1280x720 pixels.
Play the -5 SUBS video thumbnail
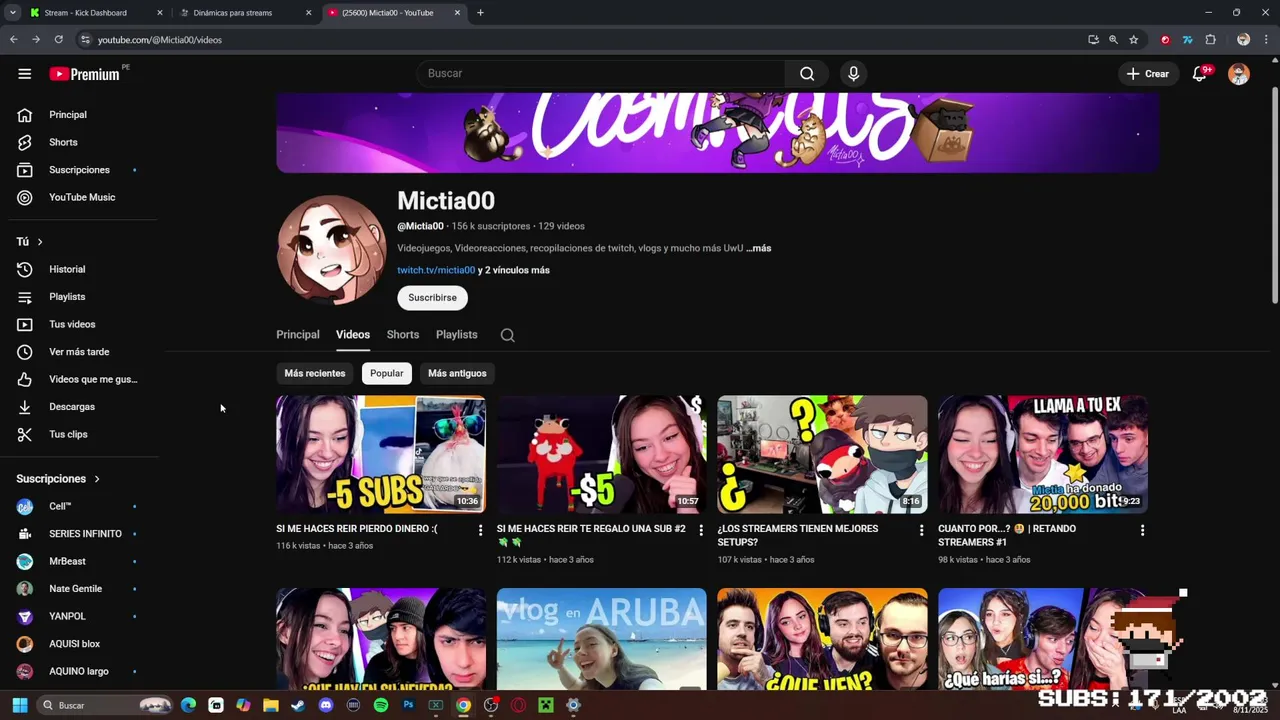click(x=381, y=454)
